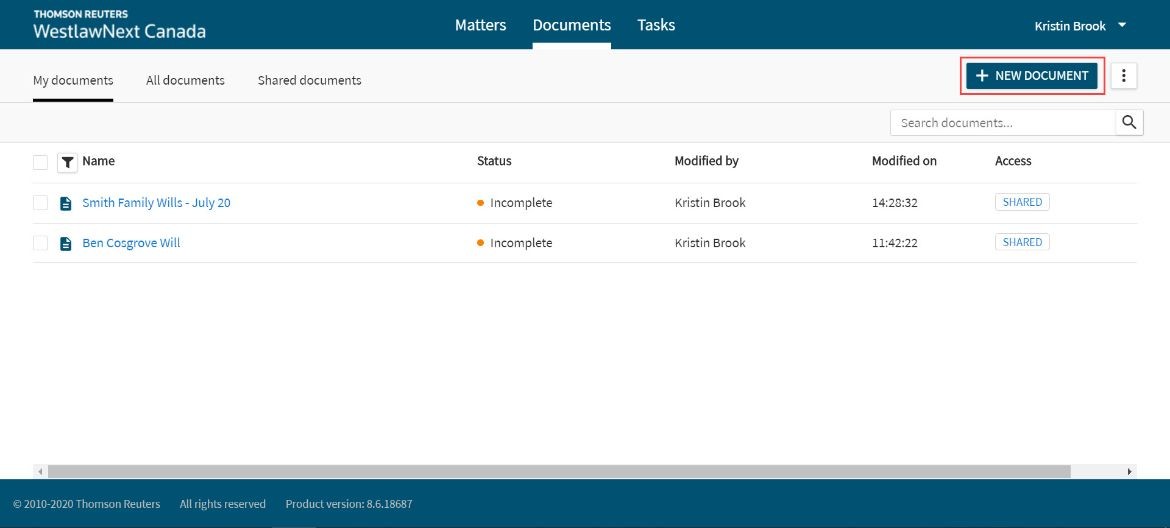Click the filter icon beside Name
This screenshot has width=1170, height=528.
point(67,162)
